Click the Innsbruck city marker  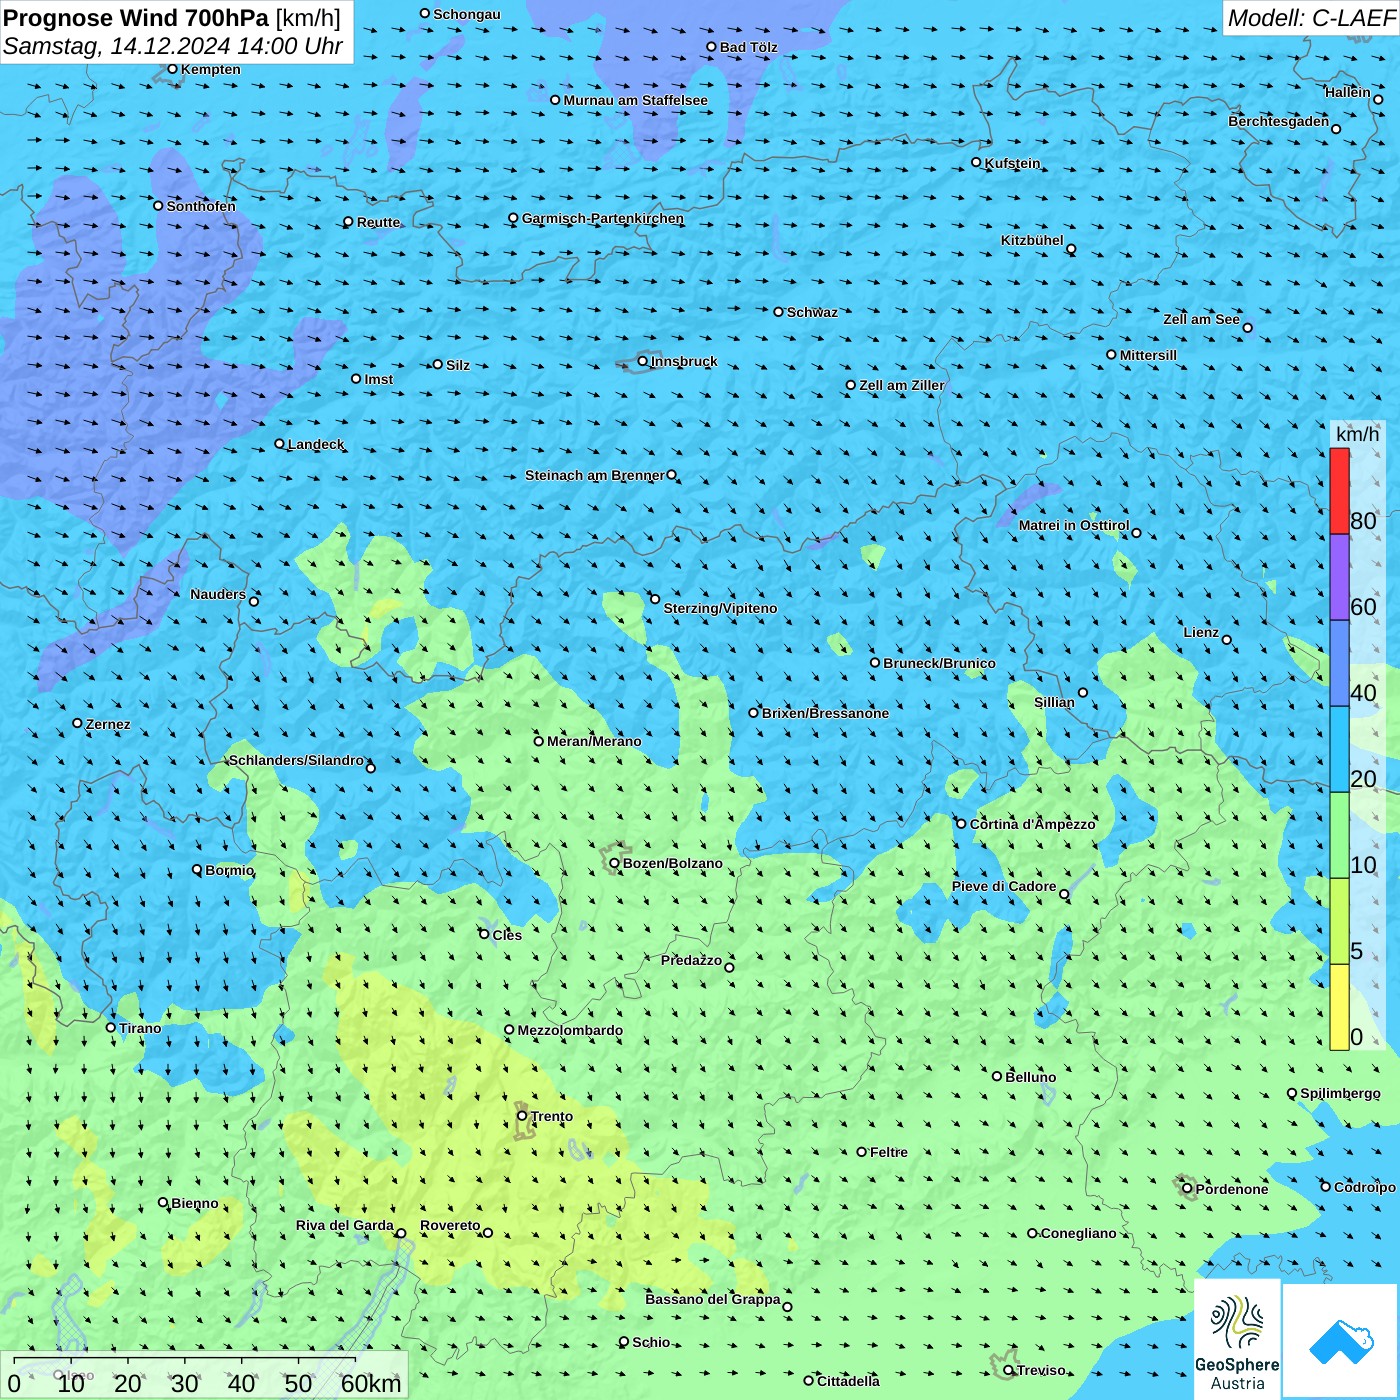point(643,361)
